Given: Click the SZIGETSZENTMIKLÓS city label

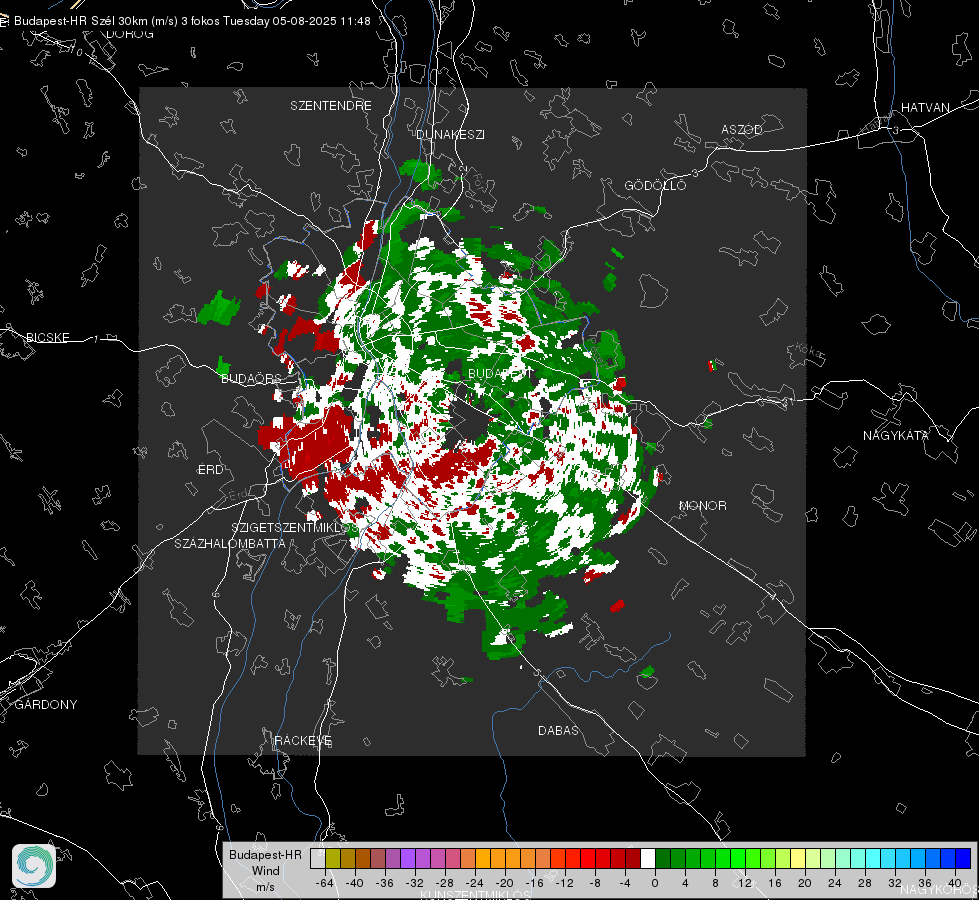Looking at the screenshot, I should coord(295,528).
